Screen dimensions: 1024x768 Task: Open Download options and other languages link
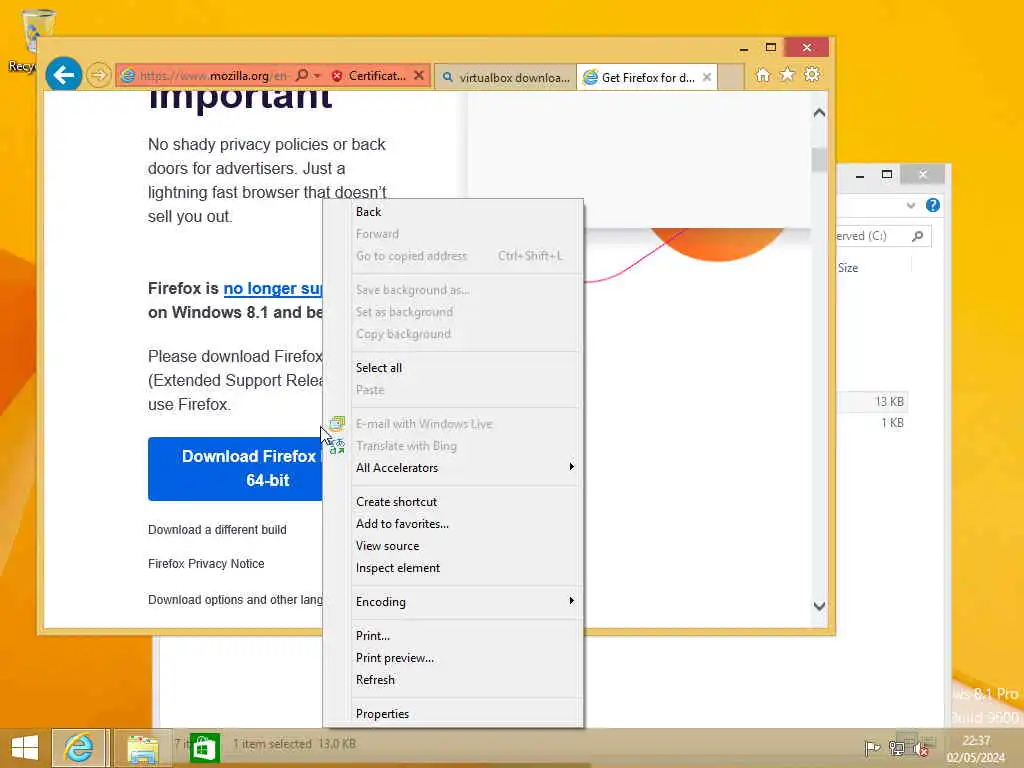235,600
